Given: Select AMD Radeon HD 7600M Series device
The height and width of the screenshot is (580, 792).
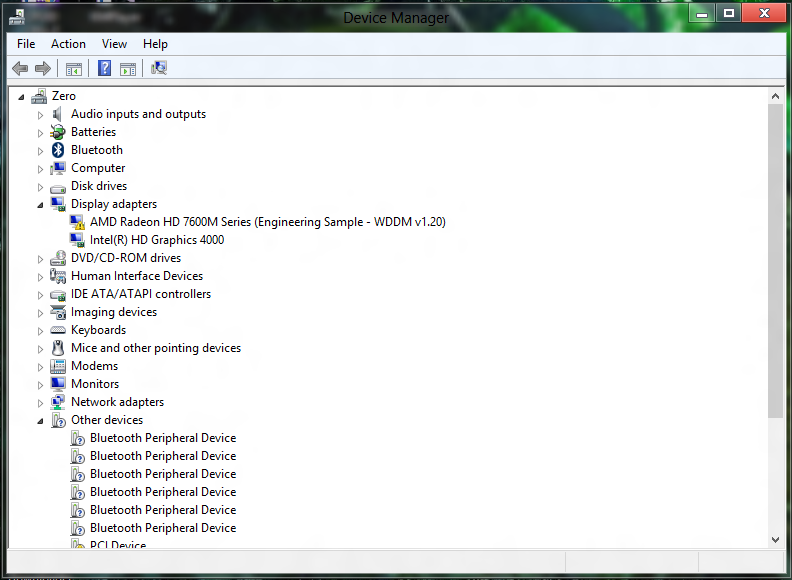Looking at the screenshot, I should (x=268, y=222).
